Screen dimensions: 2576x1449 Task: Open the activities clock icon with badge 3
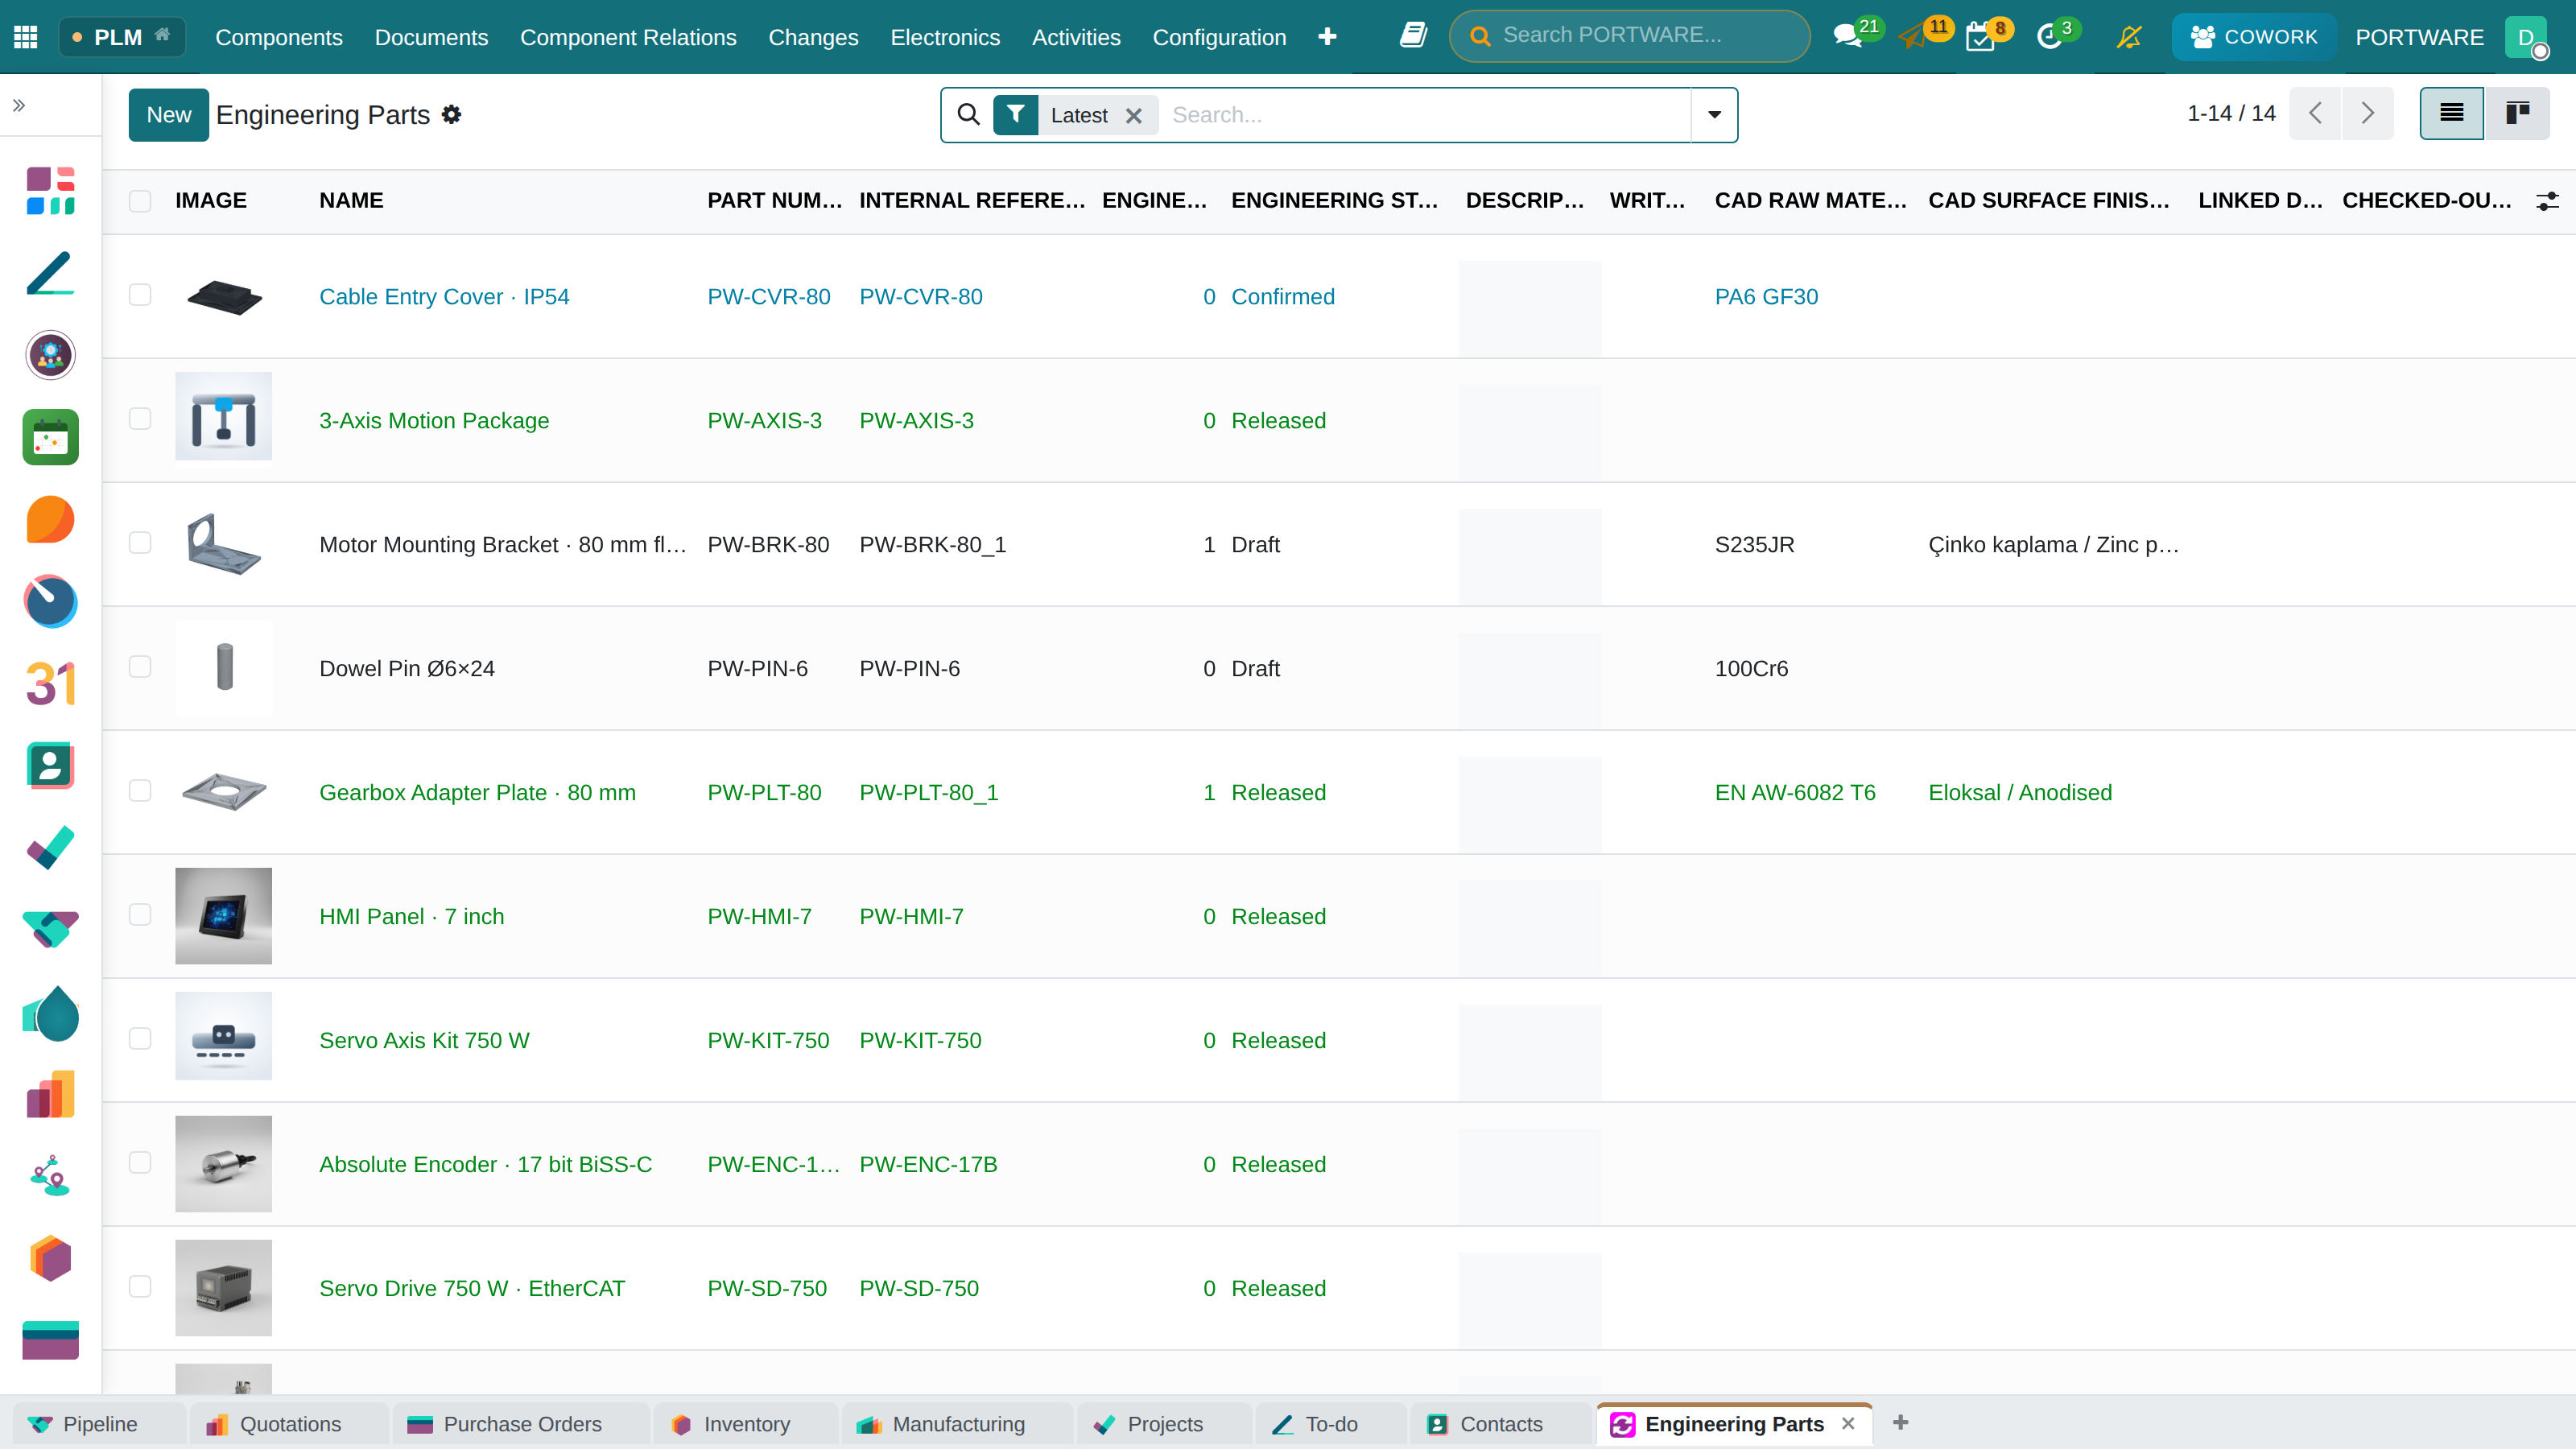(2051, 37)
